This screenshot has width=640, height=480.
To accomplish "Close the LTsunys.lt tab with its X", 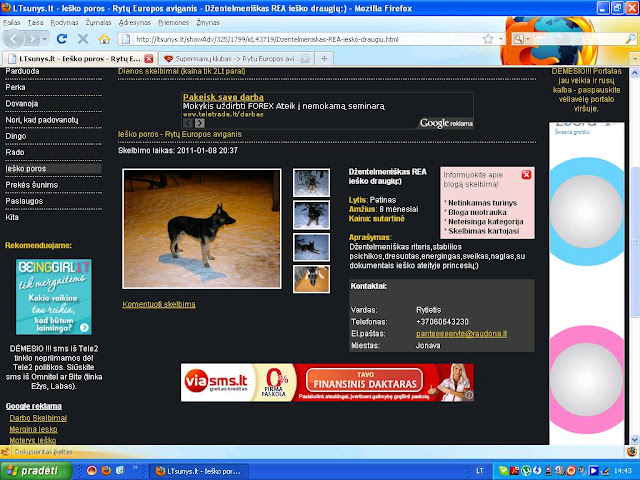I will [149, 59].
